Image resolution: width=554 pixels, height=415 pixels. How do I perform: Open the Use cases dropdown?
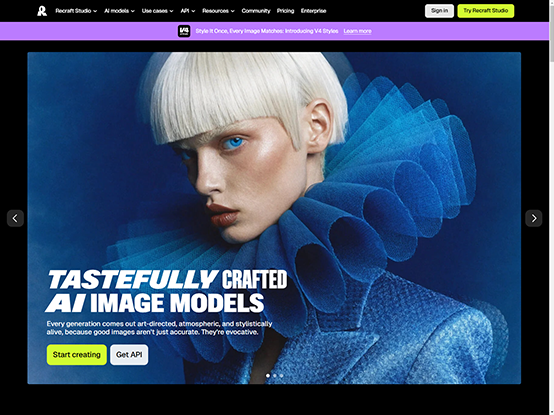click(x=158, y=11)
